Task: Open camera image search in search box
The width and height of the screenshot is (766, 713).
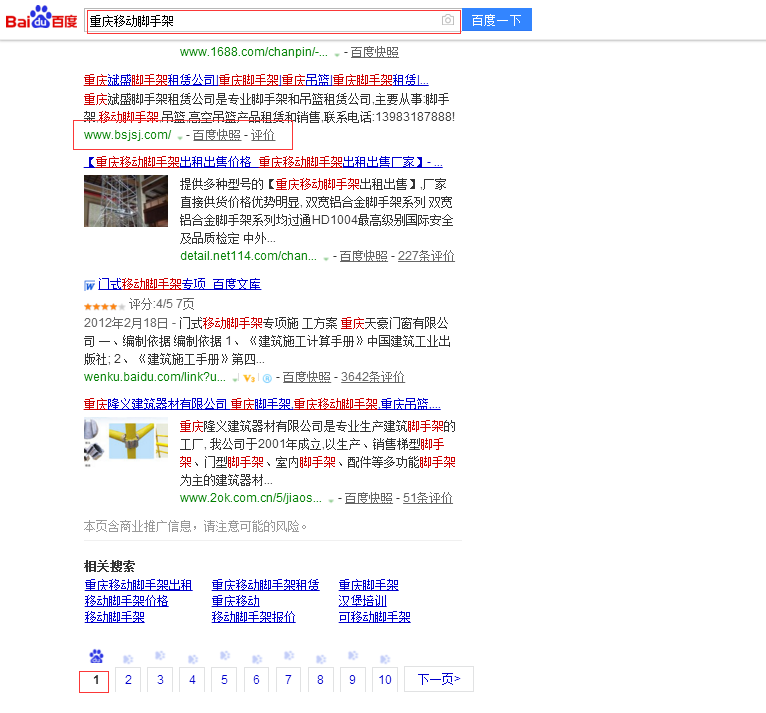Action: tap(447, 21)
